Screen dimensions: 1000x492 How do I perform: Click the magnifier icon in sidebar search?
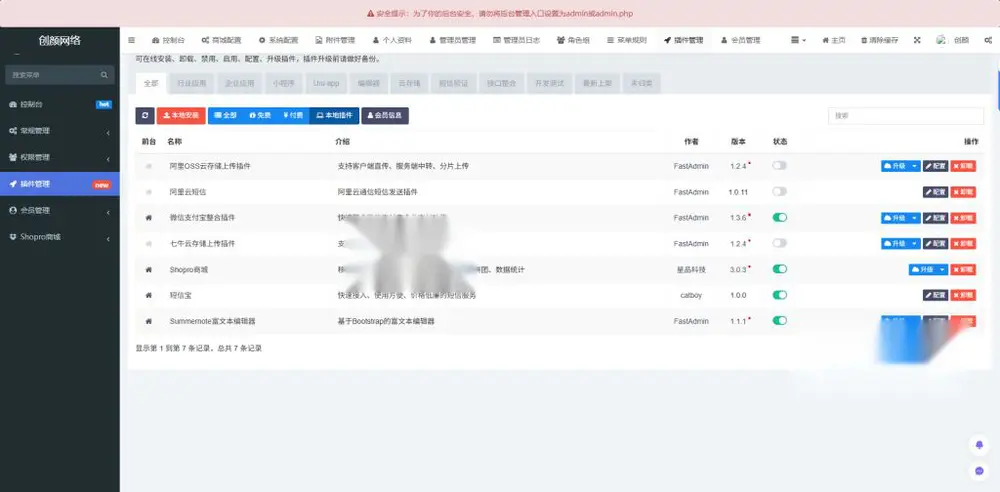(104, 75)
